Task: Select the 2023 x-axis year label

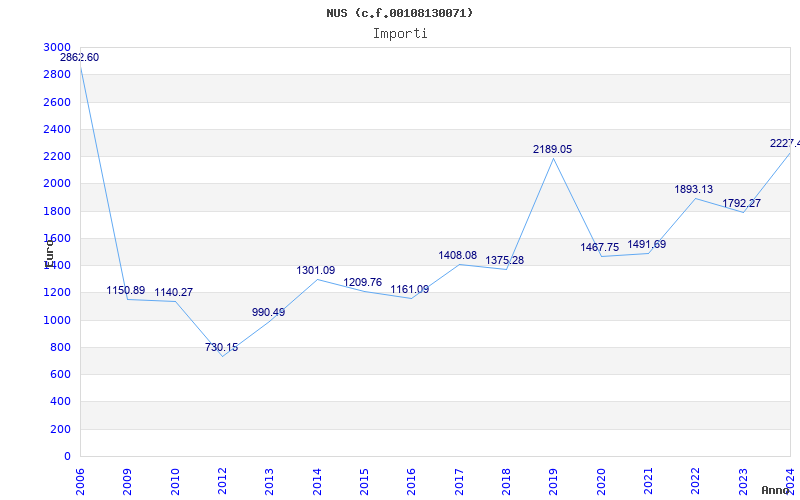Action: [x=743, y=482]
